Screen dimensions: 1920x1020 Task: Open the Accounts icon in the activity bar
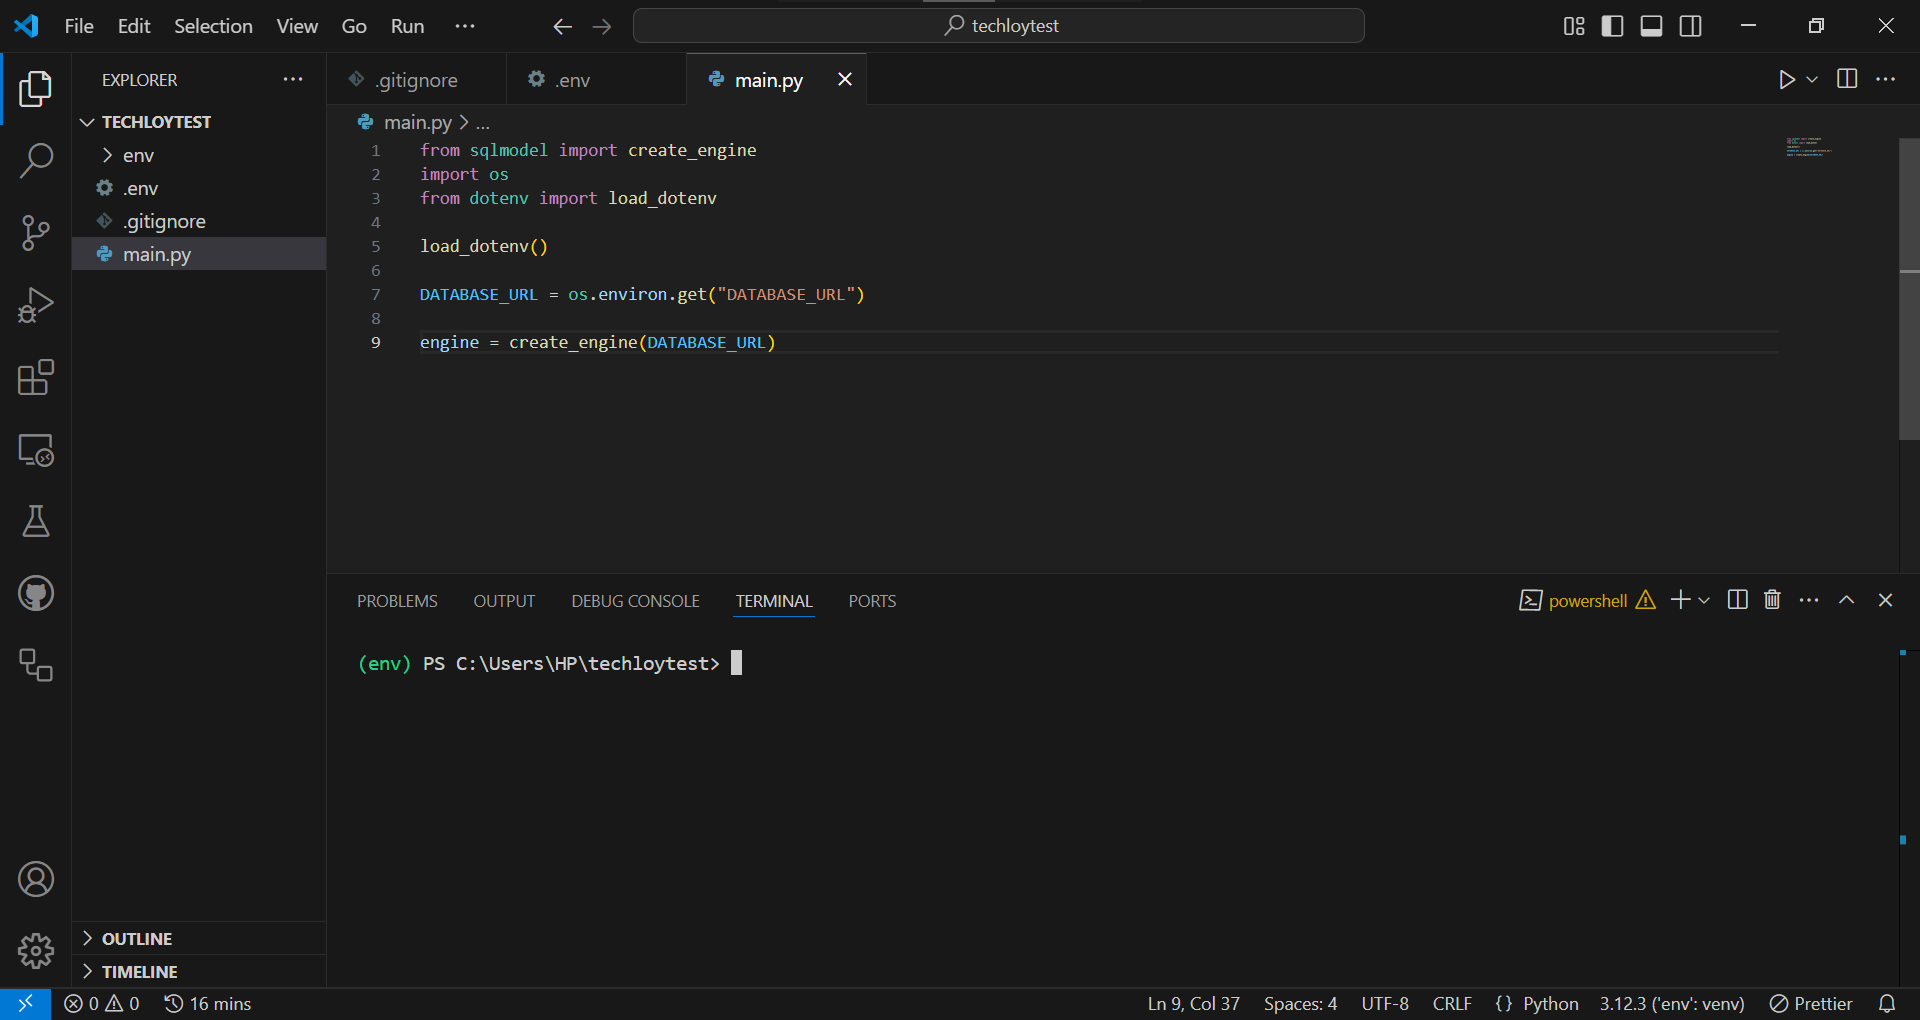36,879
